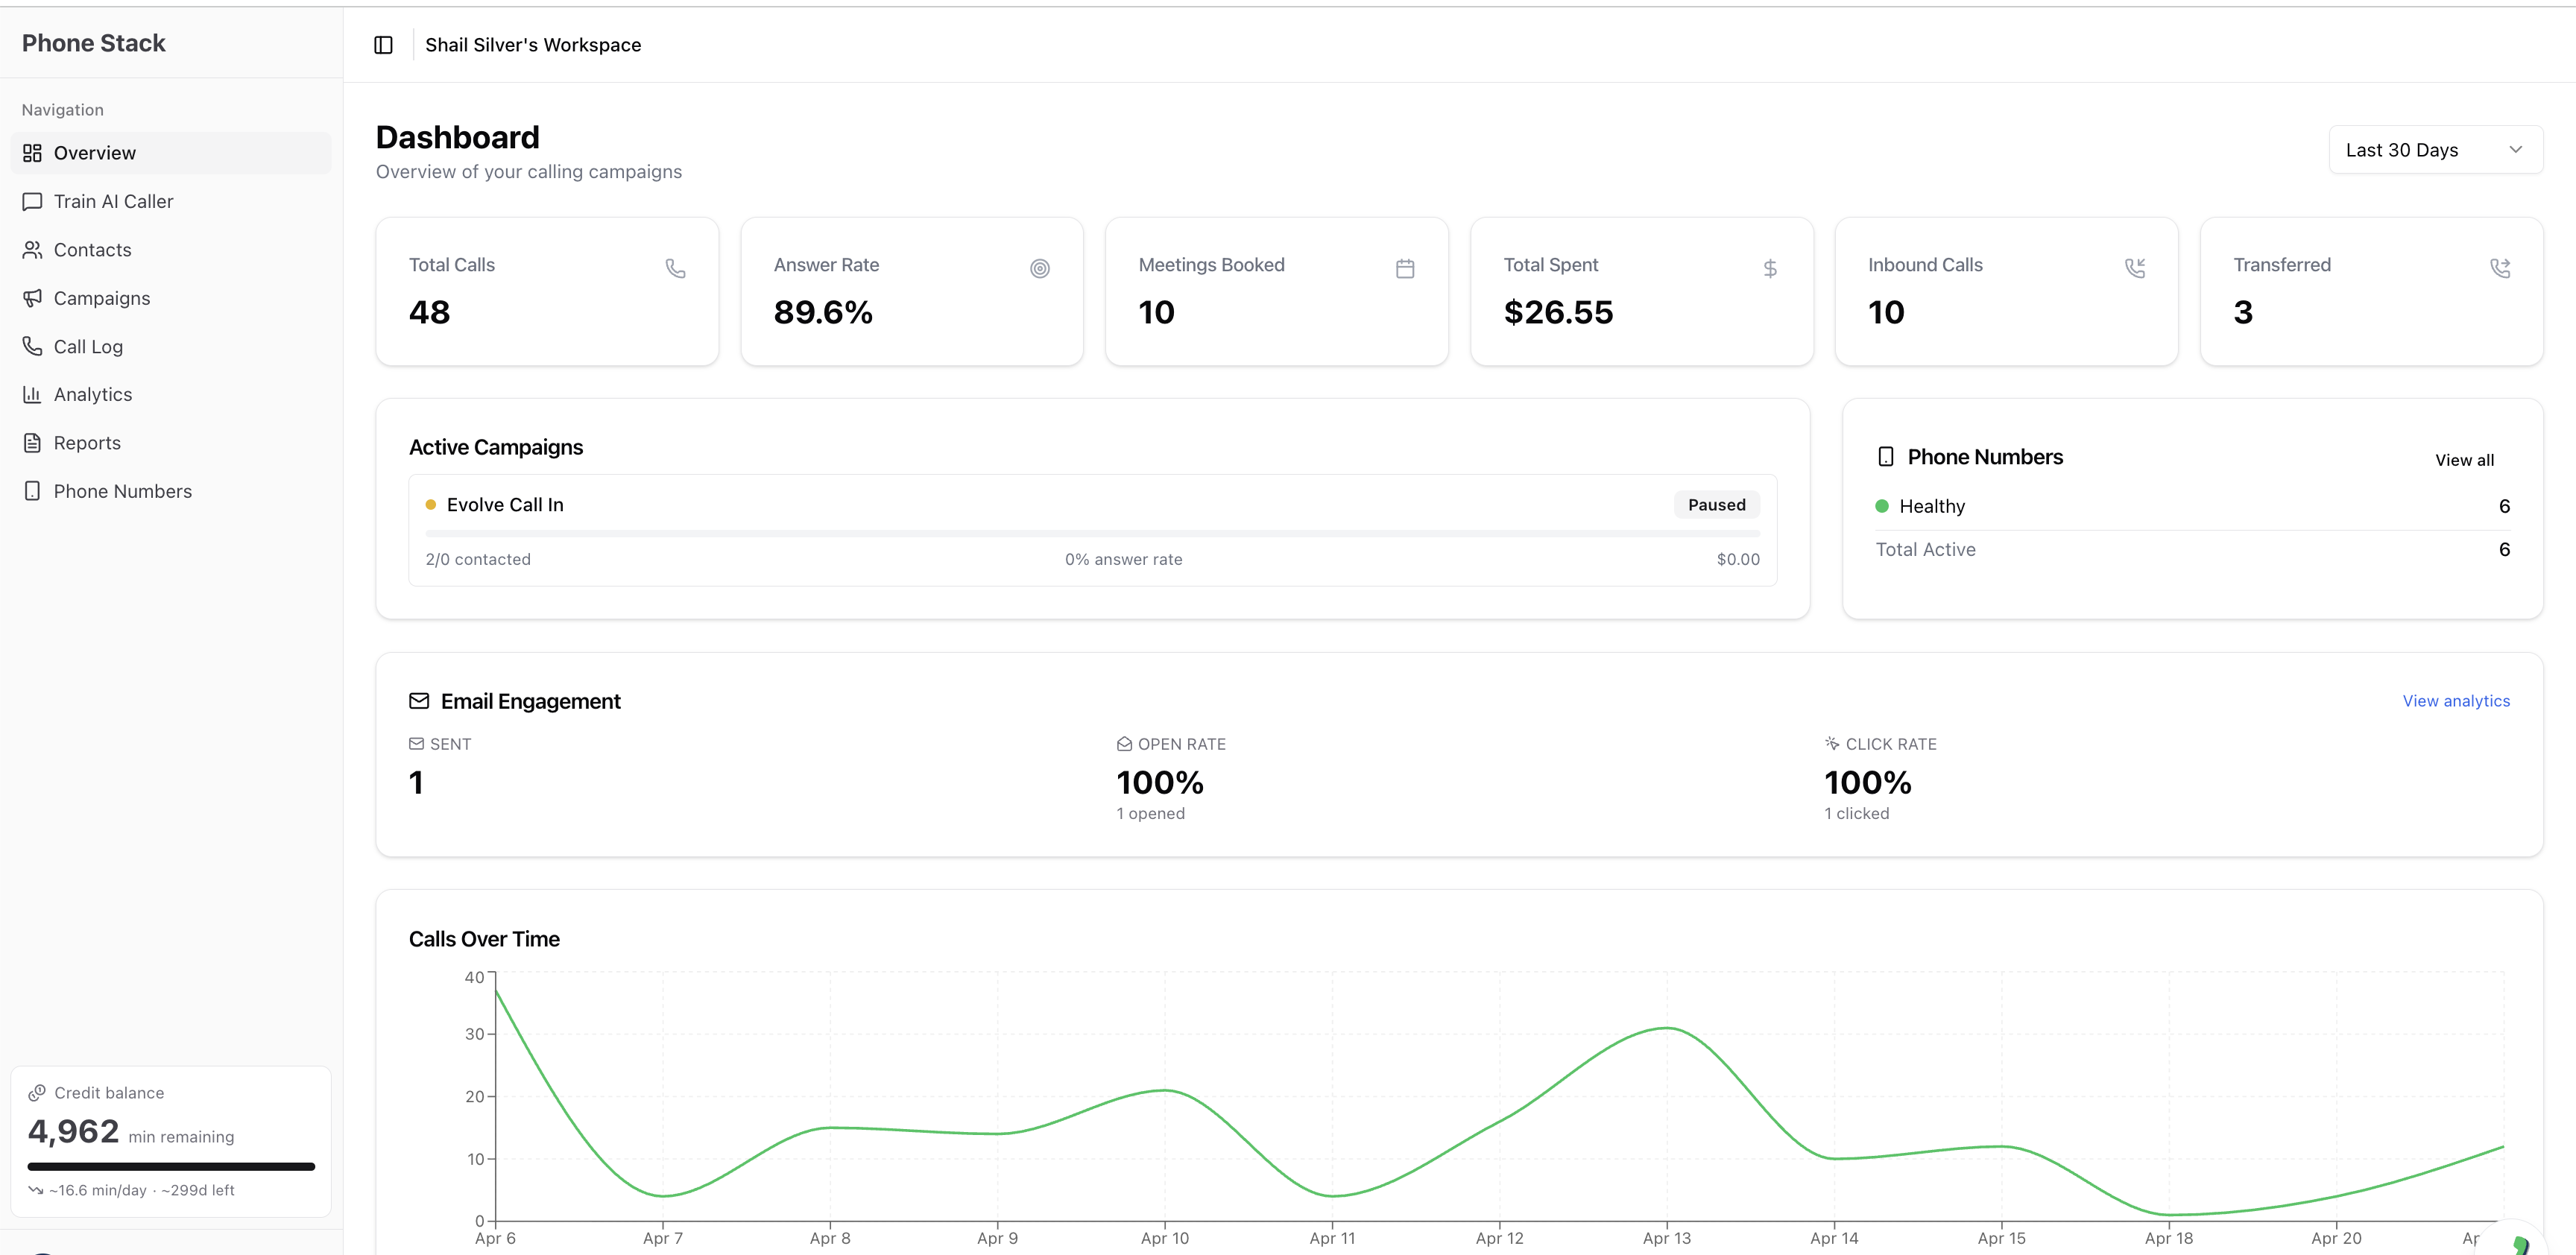Click View all in Phone Numbers card
This screenshot has height=1255, width=2576.
point(2464,460)
